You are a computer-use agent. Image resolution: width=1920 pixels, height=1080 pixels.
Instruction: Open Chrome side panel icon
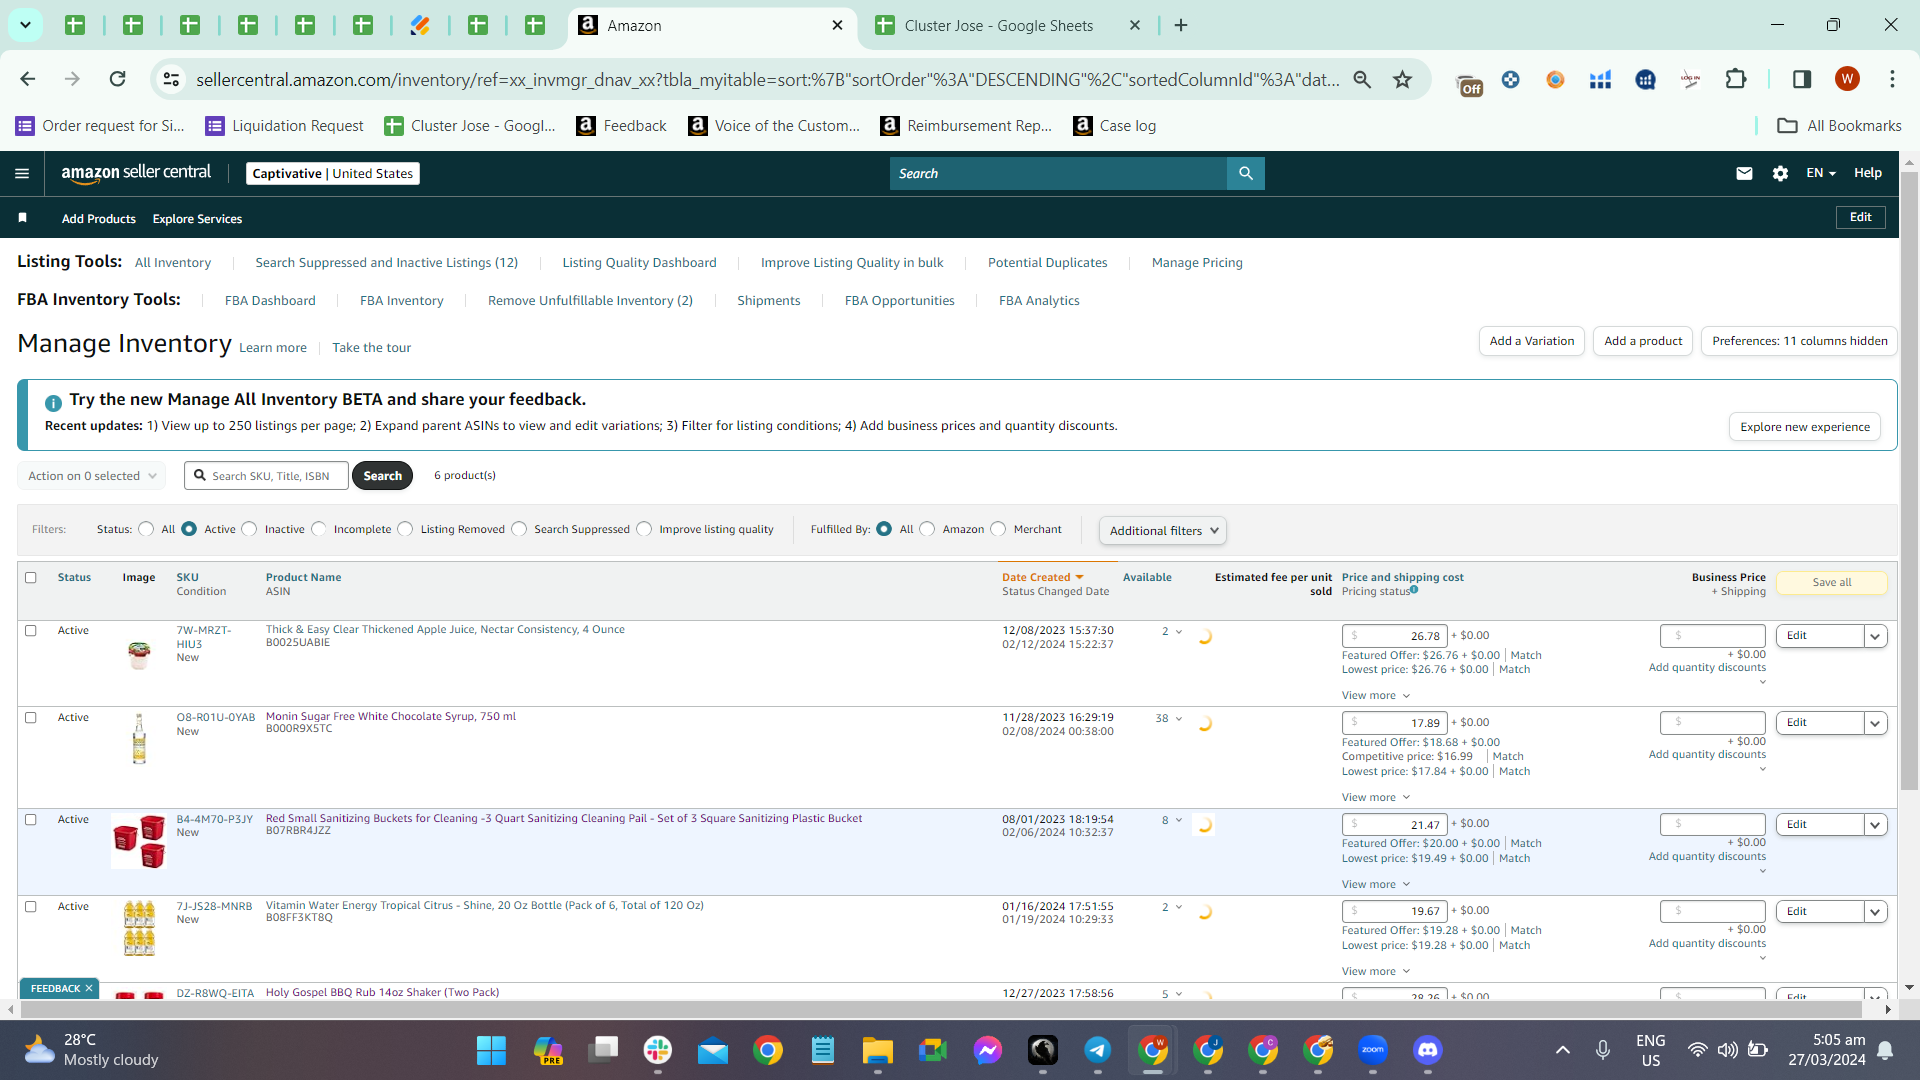point(1802,79)
